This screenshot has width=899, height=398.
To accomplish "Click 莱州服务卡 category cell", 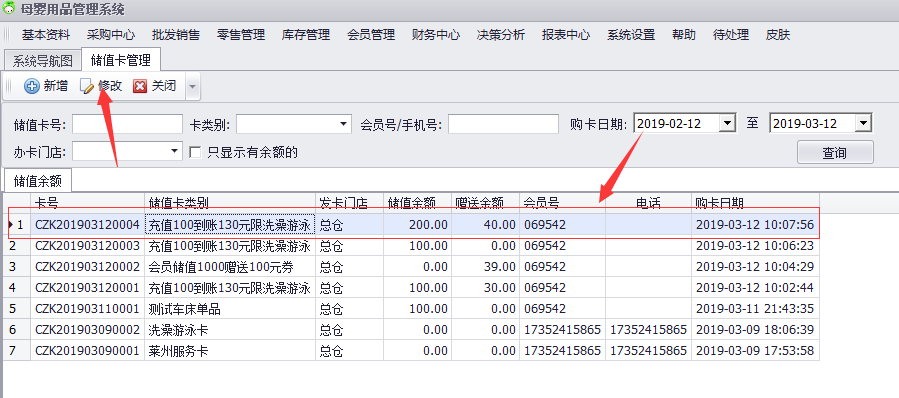I will pyautogui.click(x=230, y=350).
